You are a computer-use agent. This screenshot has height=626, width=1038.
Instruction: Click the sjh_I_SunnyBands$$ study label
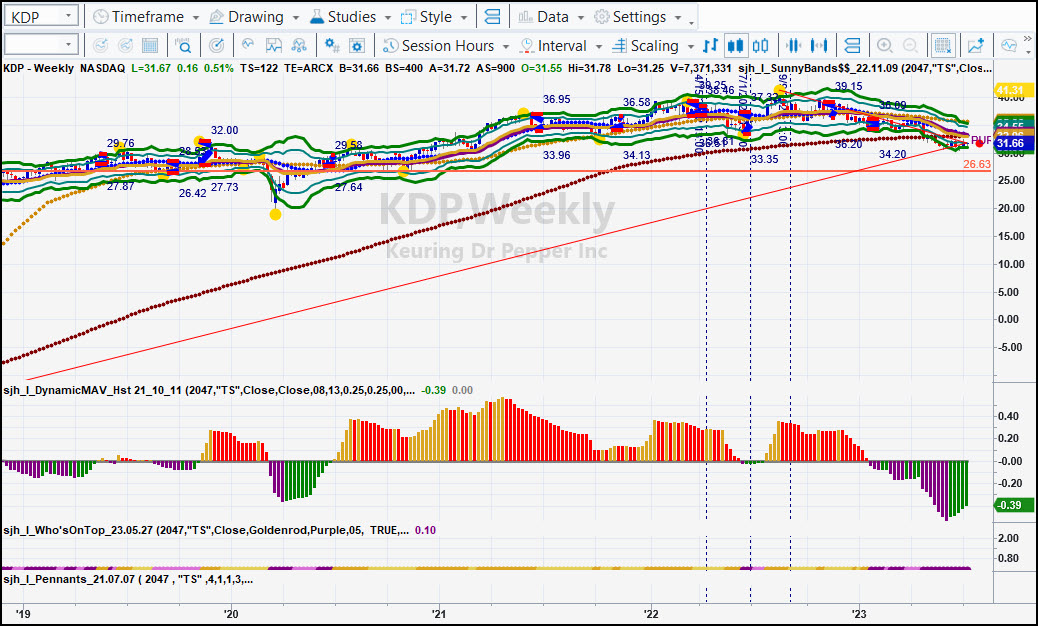point(865,68)
